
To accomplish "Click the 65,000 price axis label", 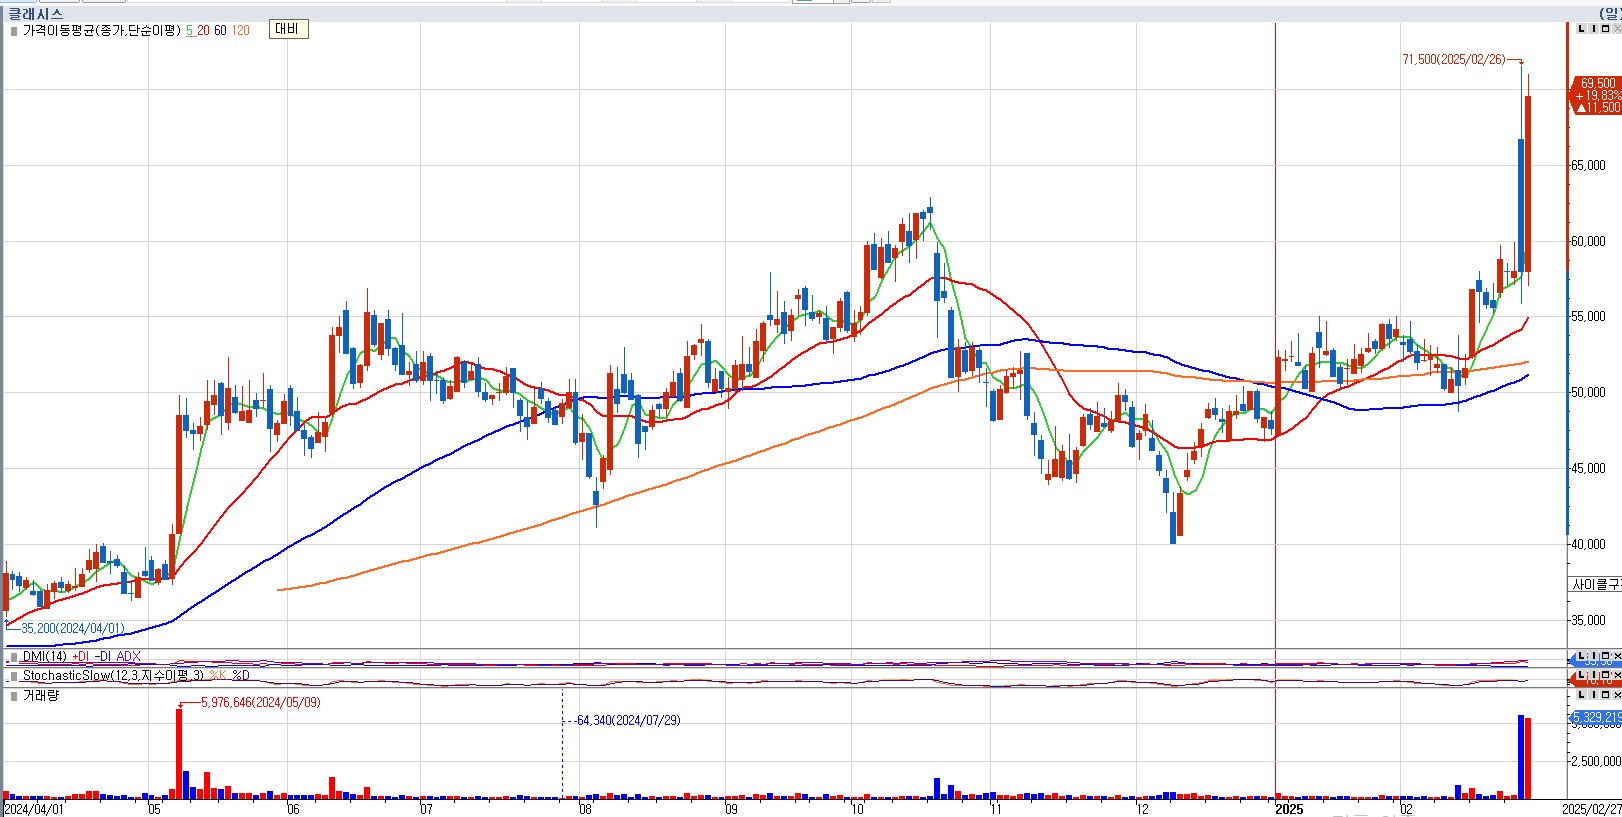I will coord(1588,166).
